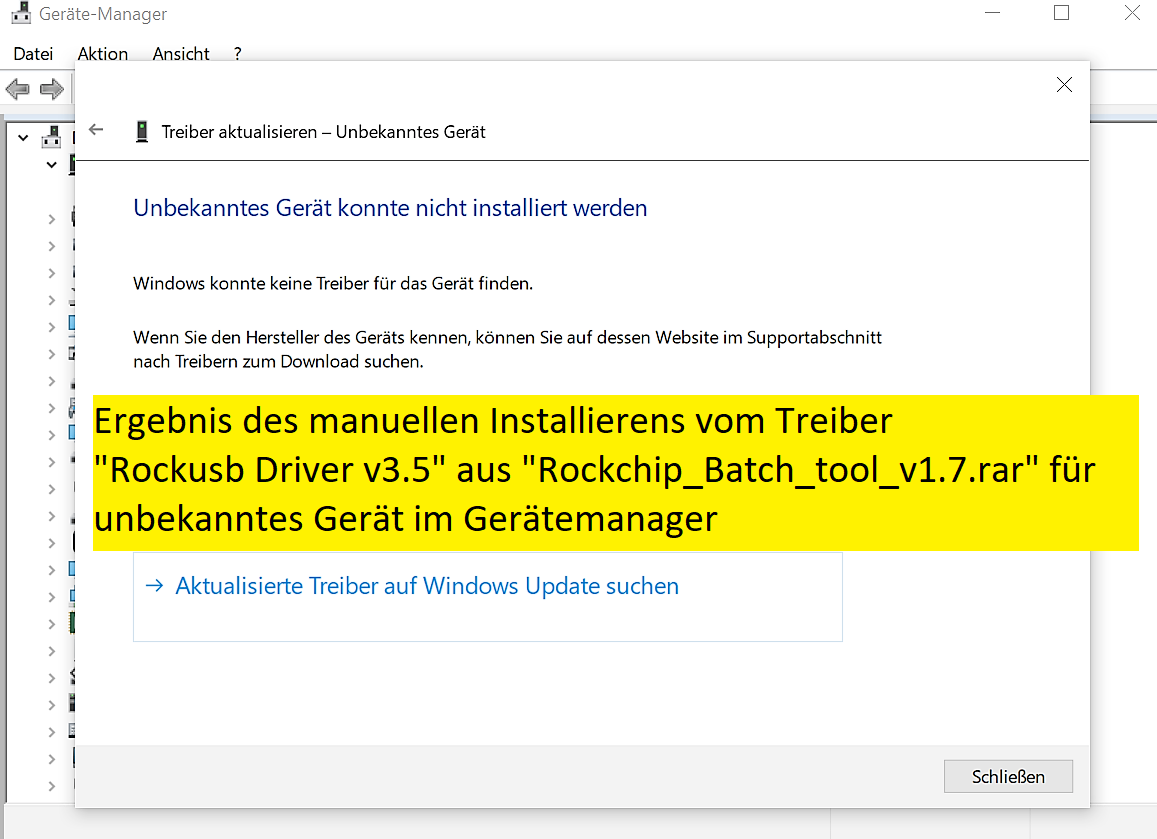Click the dialog title 'Treiber aktualisieren – Unbekanntes Gerät'
The image size is (1157, 839).
[x=323, y=132]
